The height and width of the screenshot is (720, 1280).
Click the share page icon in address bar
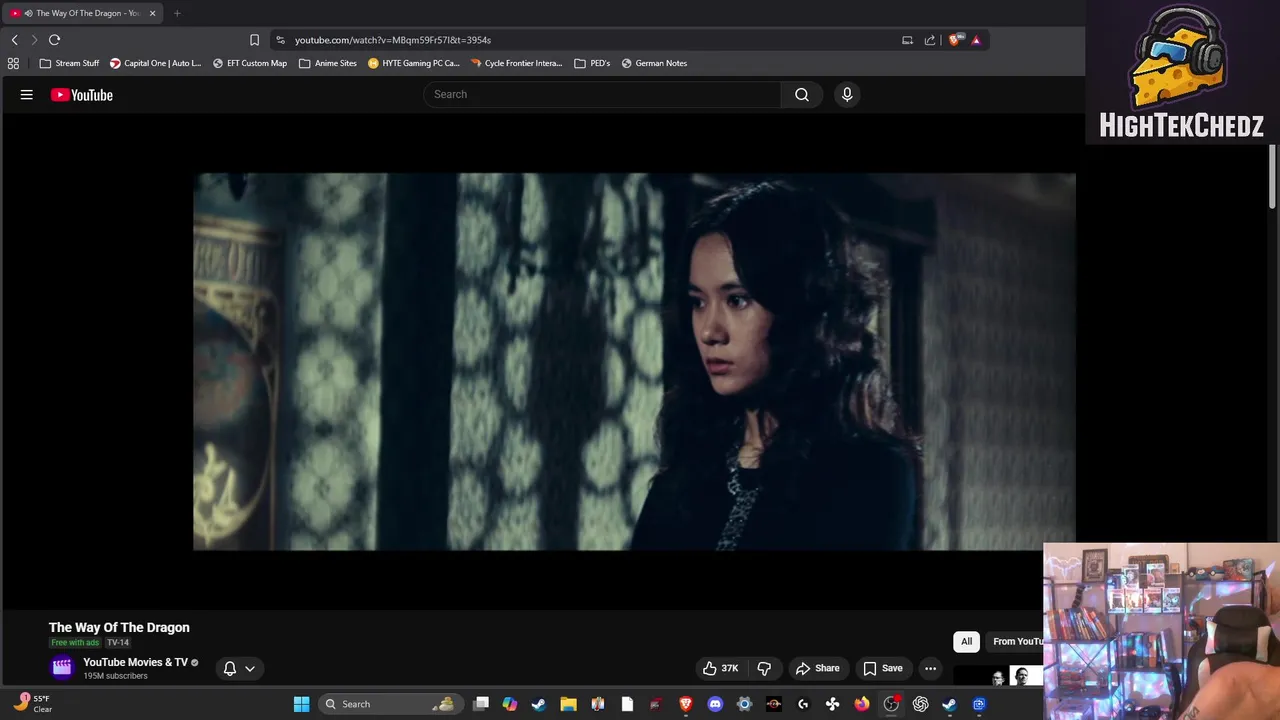point(929,40)
